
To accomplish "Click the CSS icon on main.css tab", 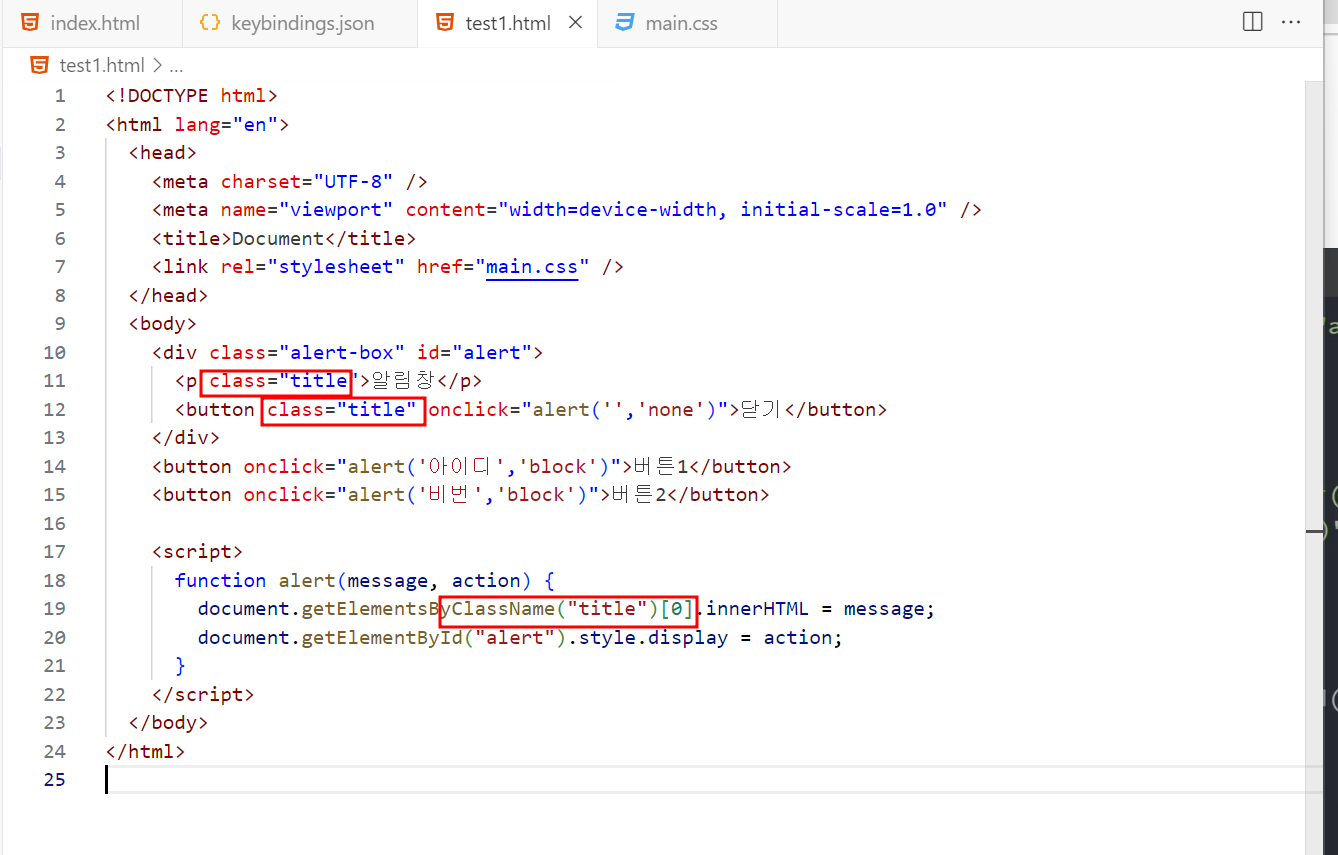I will 625,22.
